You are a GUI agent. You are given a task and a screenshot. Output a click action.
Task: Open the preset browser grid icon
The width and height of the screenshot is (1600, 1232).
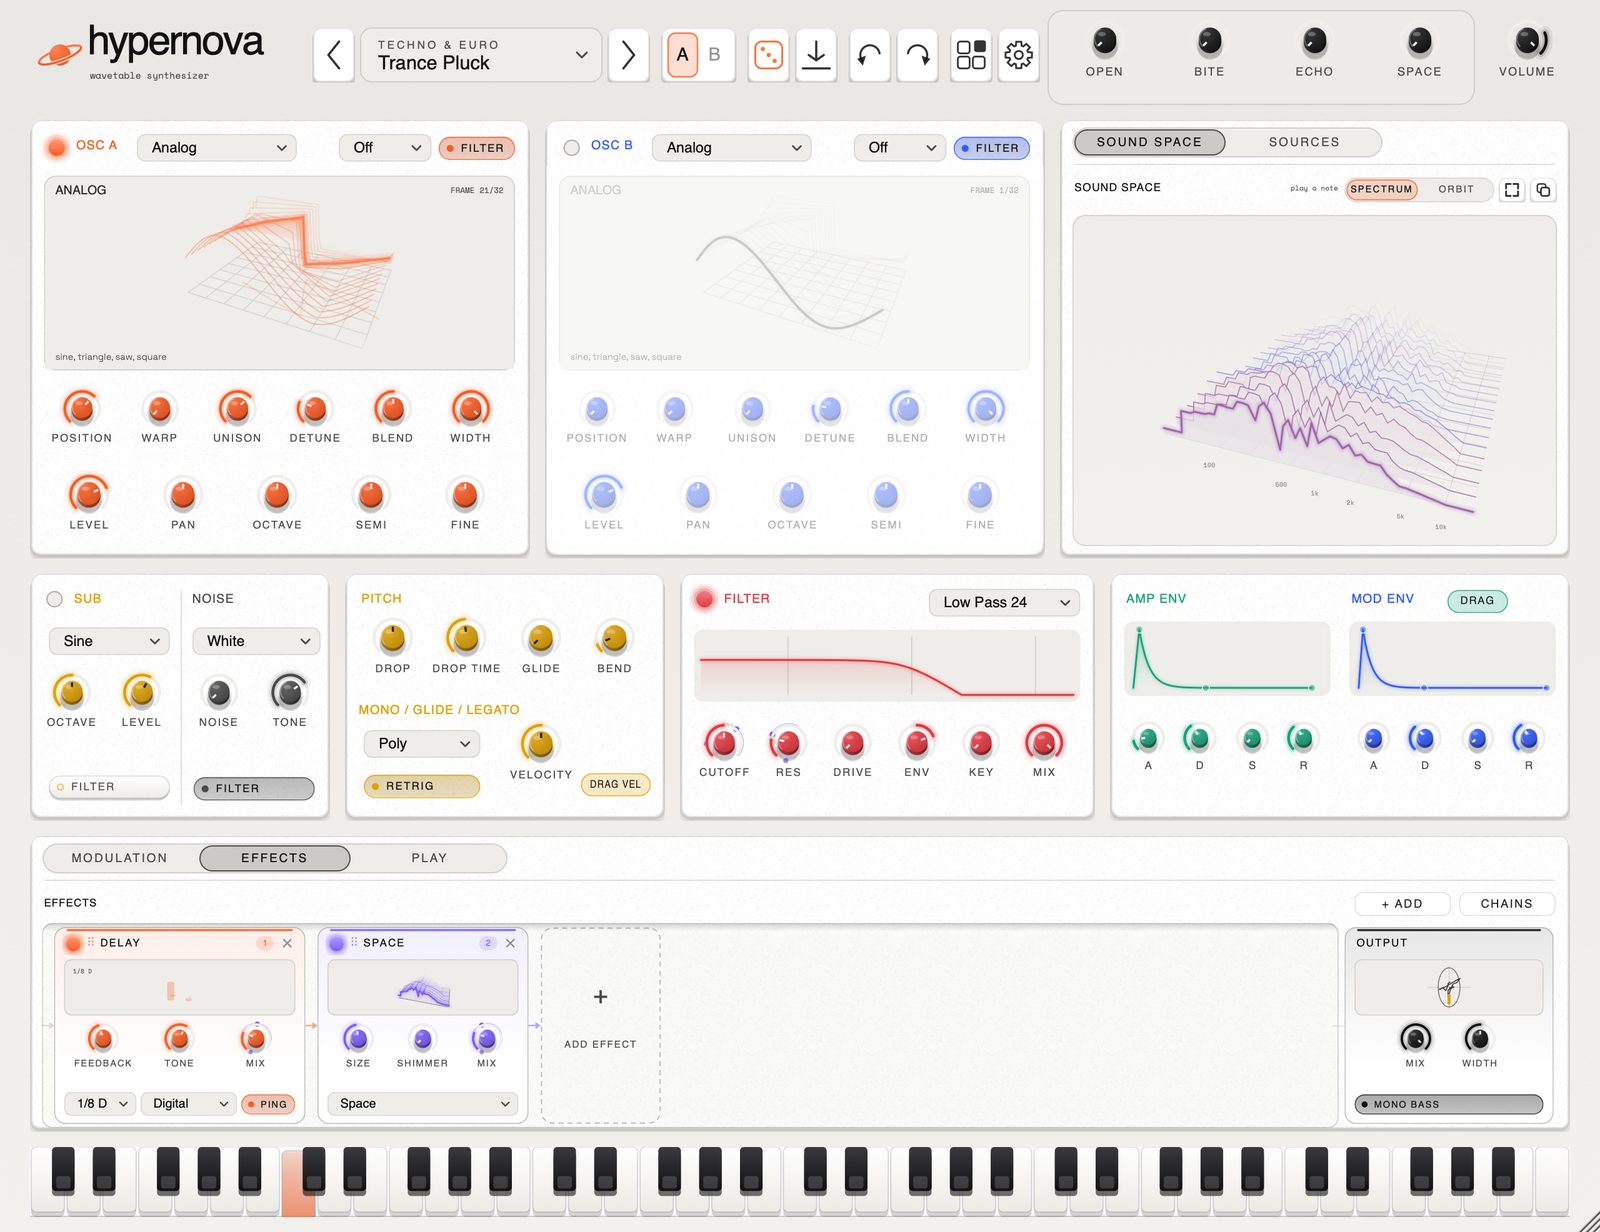click(971, 55)
